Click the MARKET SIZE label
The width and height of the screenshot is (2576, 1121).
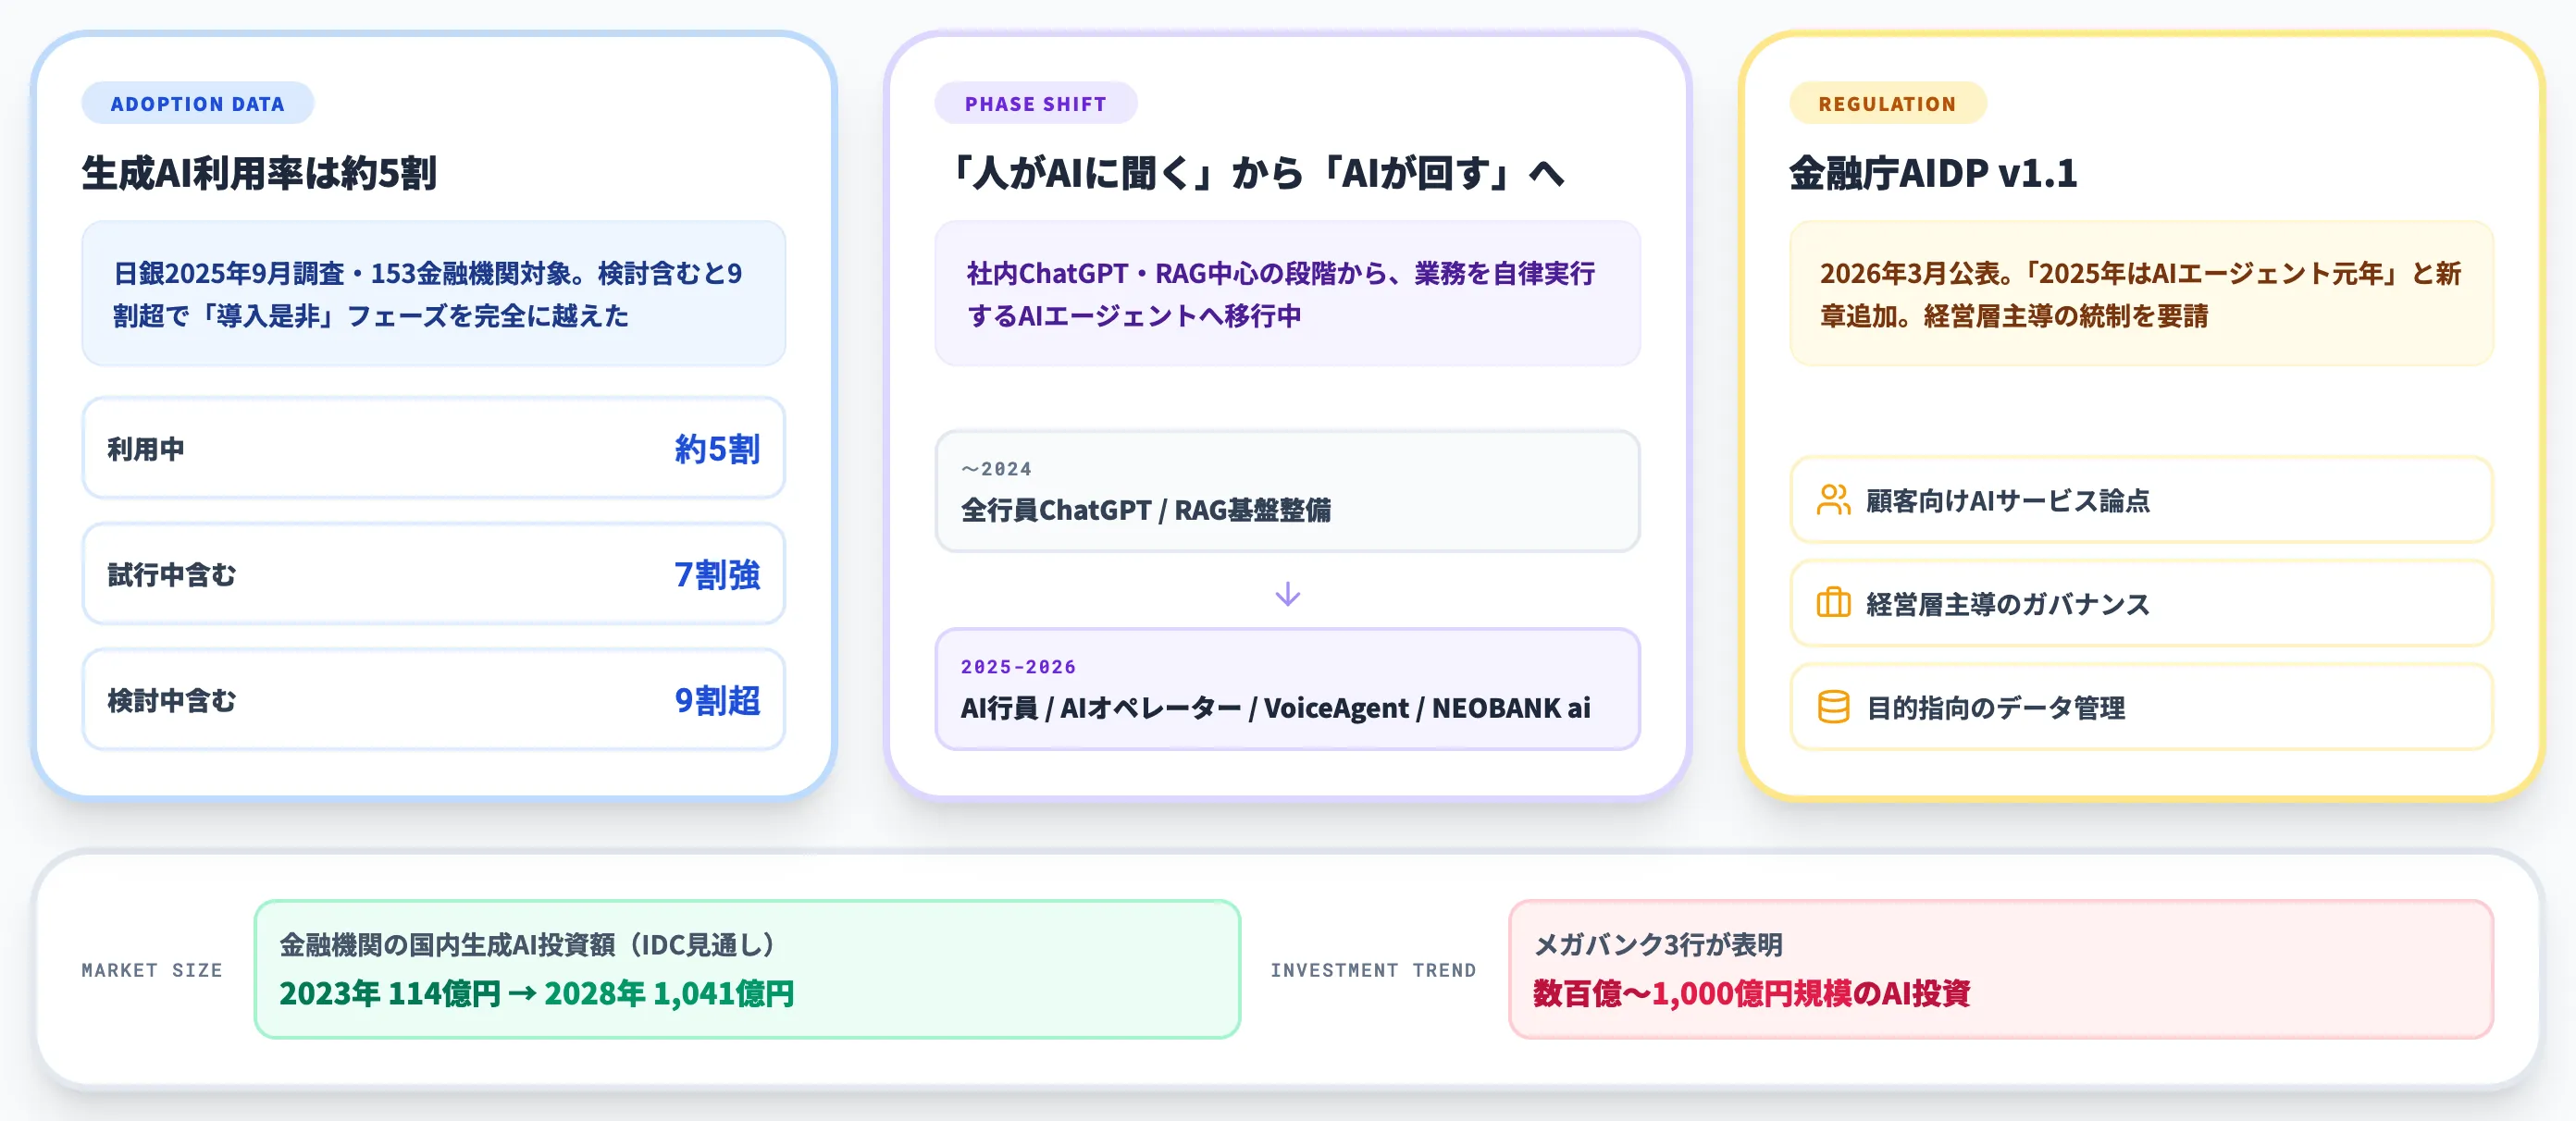coord(152,970)
